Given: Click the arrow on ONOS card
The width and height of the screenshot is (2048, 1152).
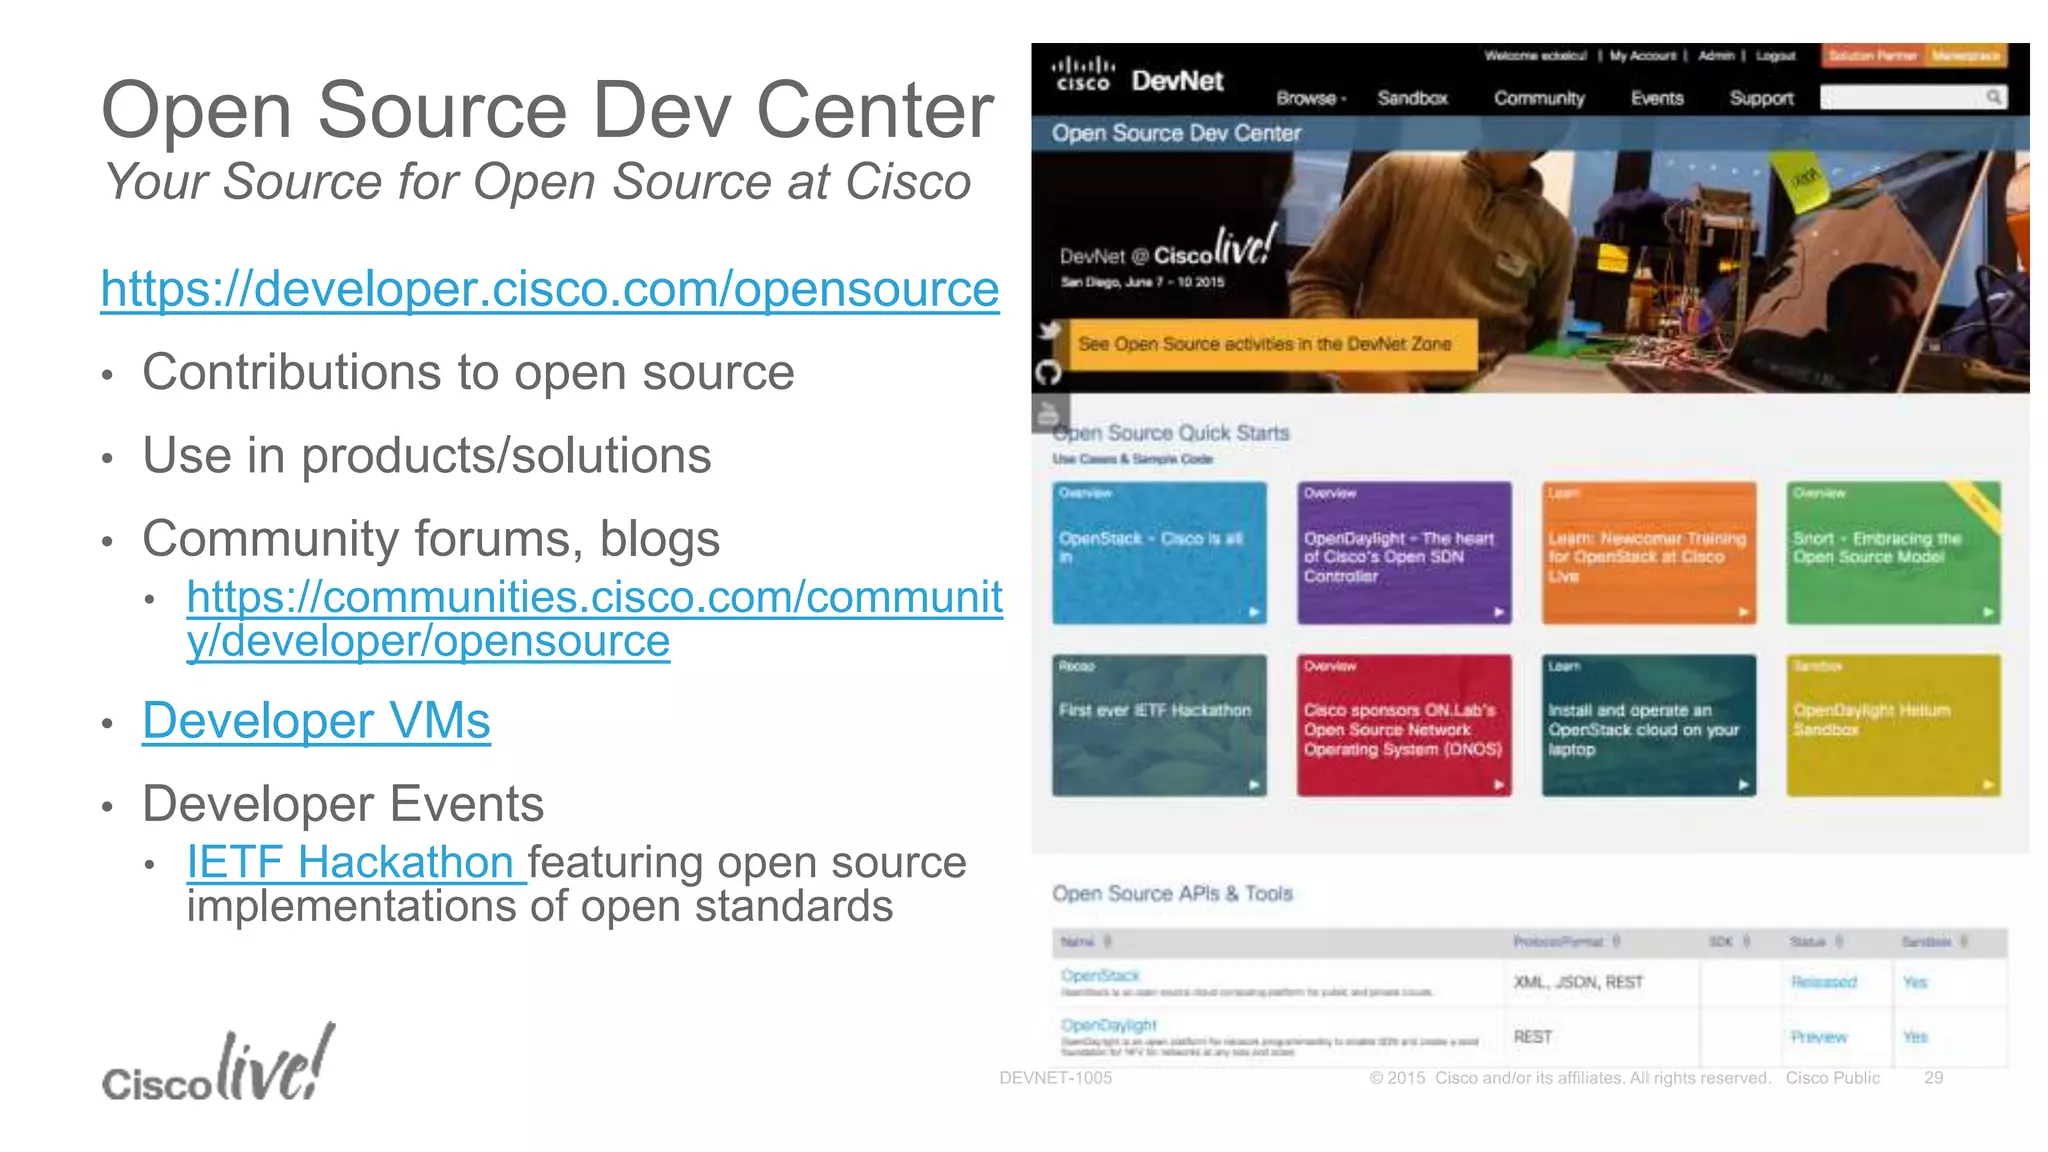Looking at the screenshot, I should [x=1498, y=785].
